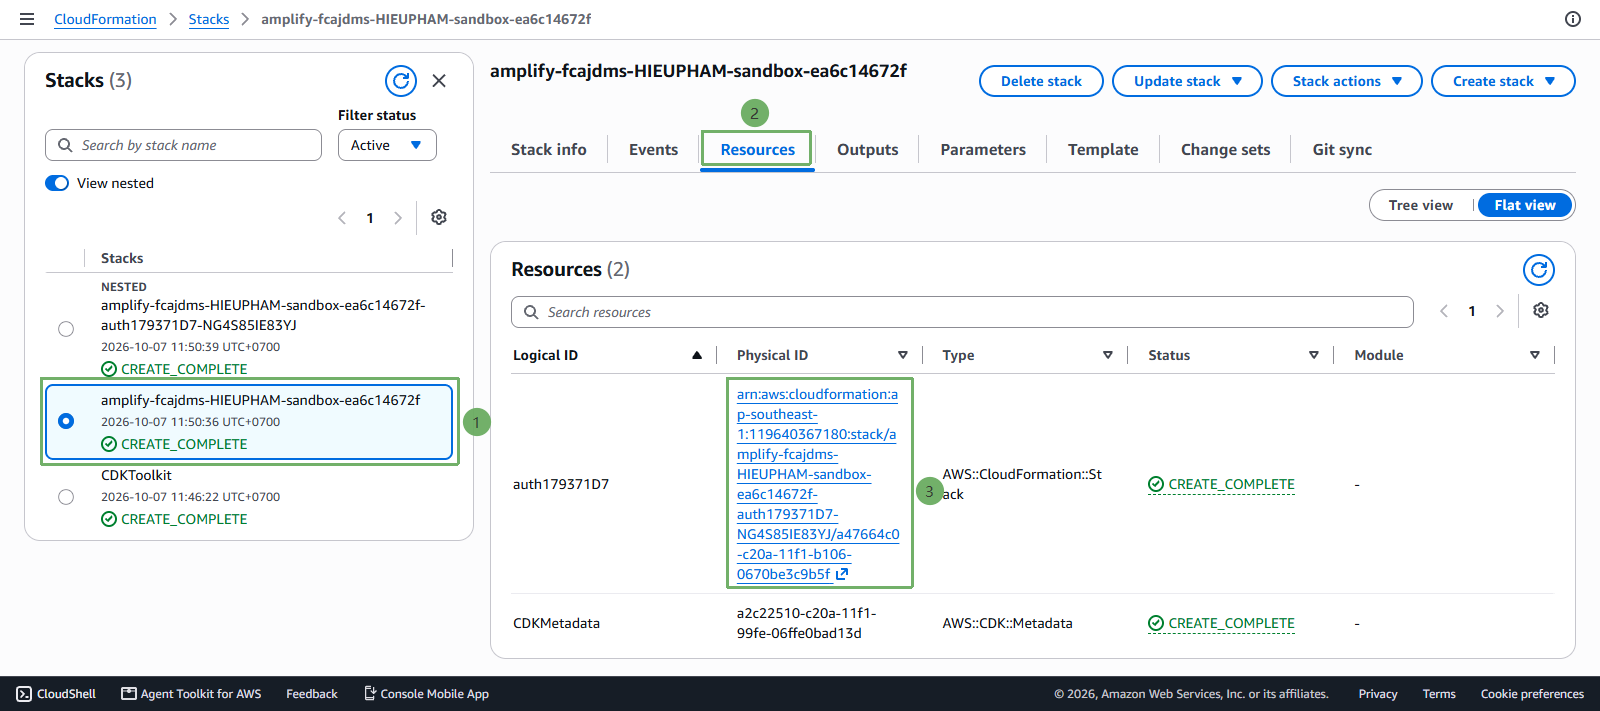This screenshot has height=711, width=1600.
Task: Close the Stacks side panel
Action: click(439, 81)
